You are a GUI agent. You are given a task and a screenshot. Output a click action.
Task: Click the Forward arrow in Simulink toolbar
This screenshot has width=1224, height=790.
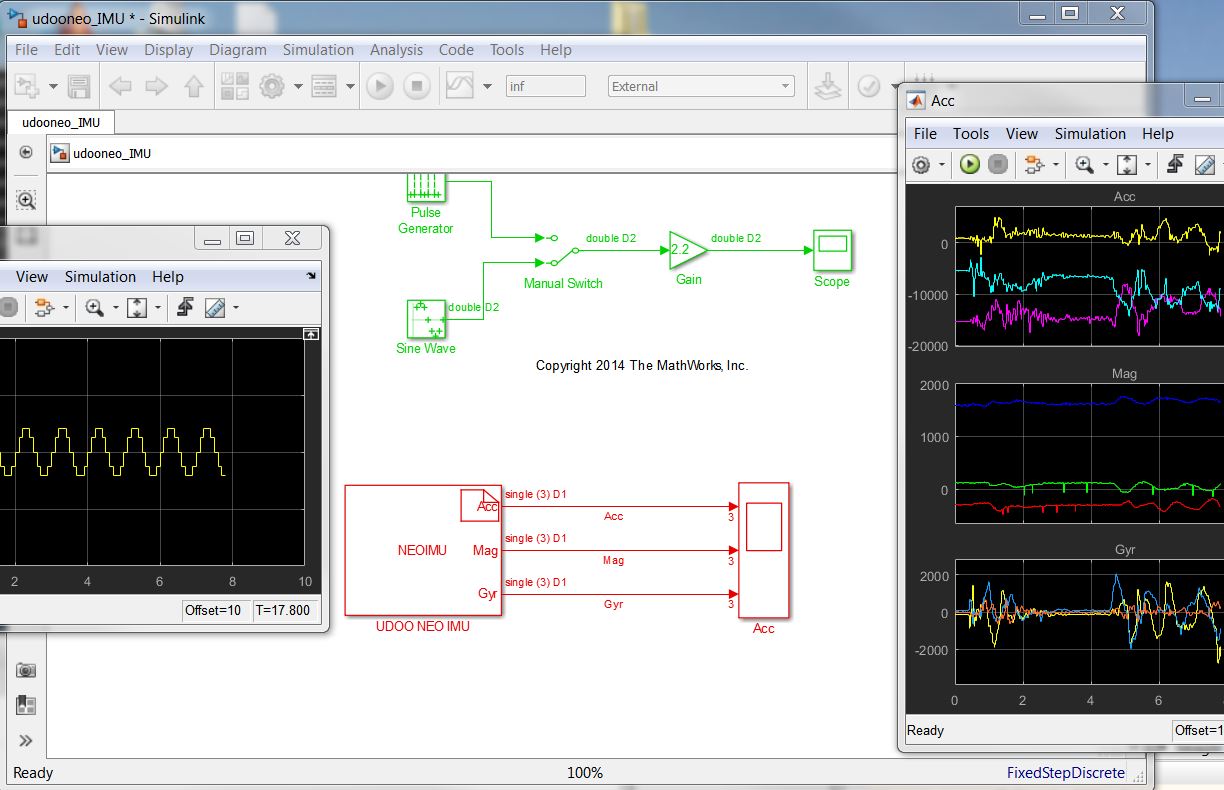[157, 86]
